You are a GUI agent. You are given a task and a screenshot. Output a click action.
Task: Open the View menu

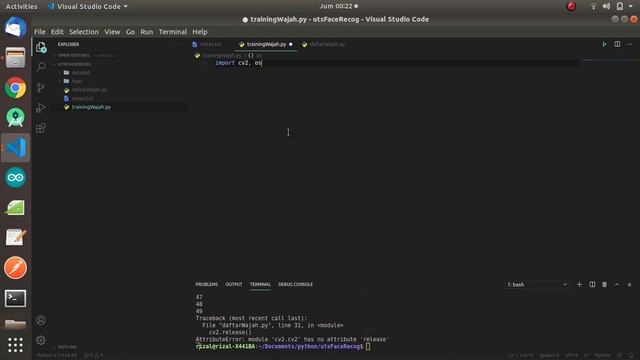pos(112,32)
